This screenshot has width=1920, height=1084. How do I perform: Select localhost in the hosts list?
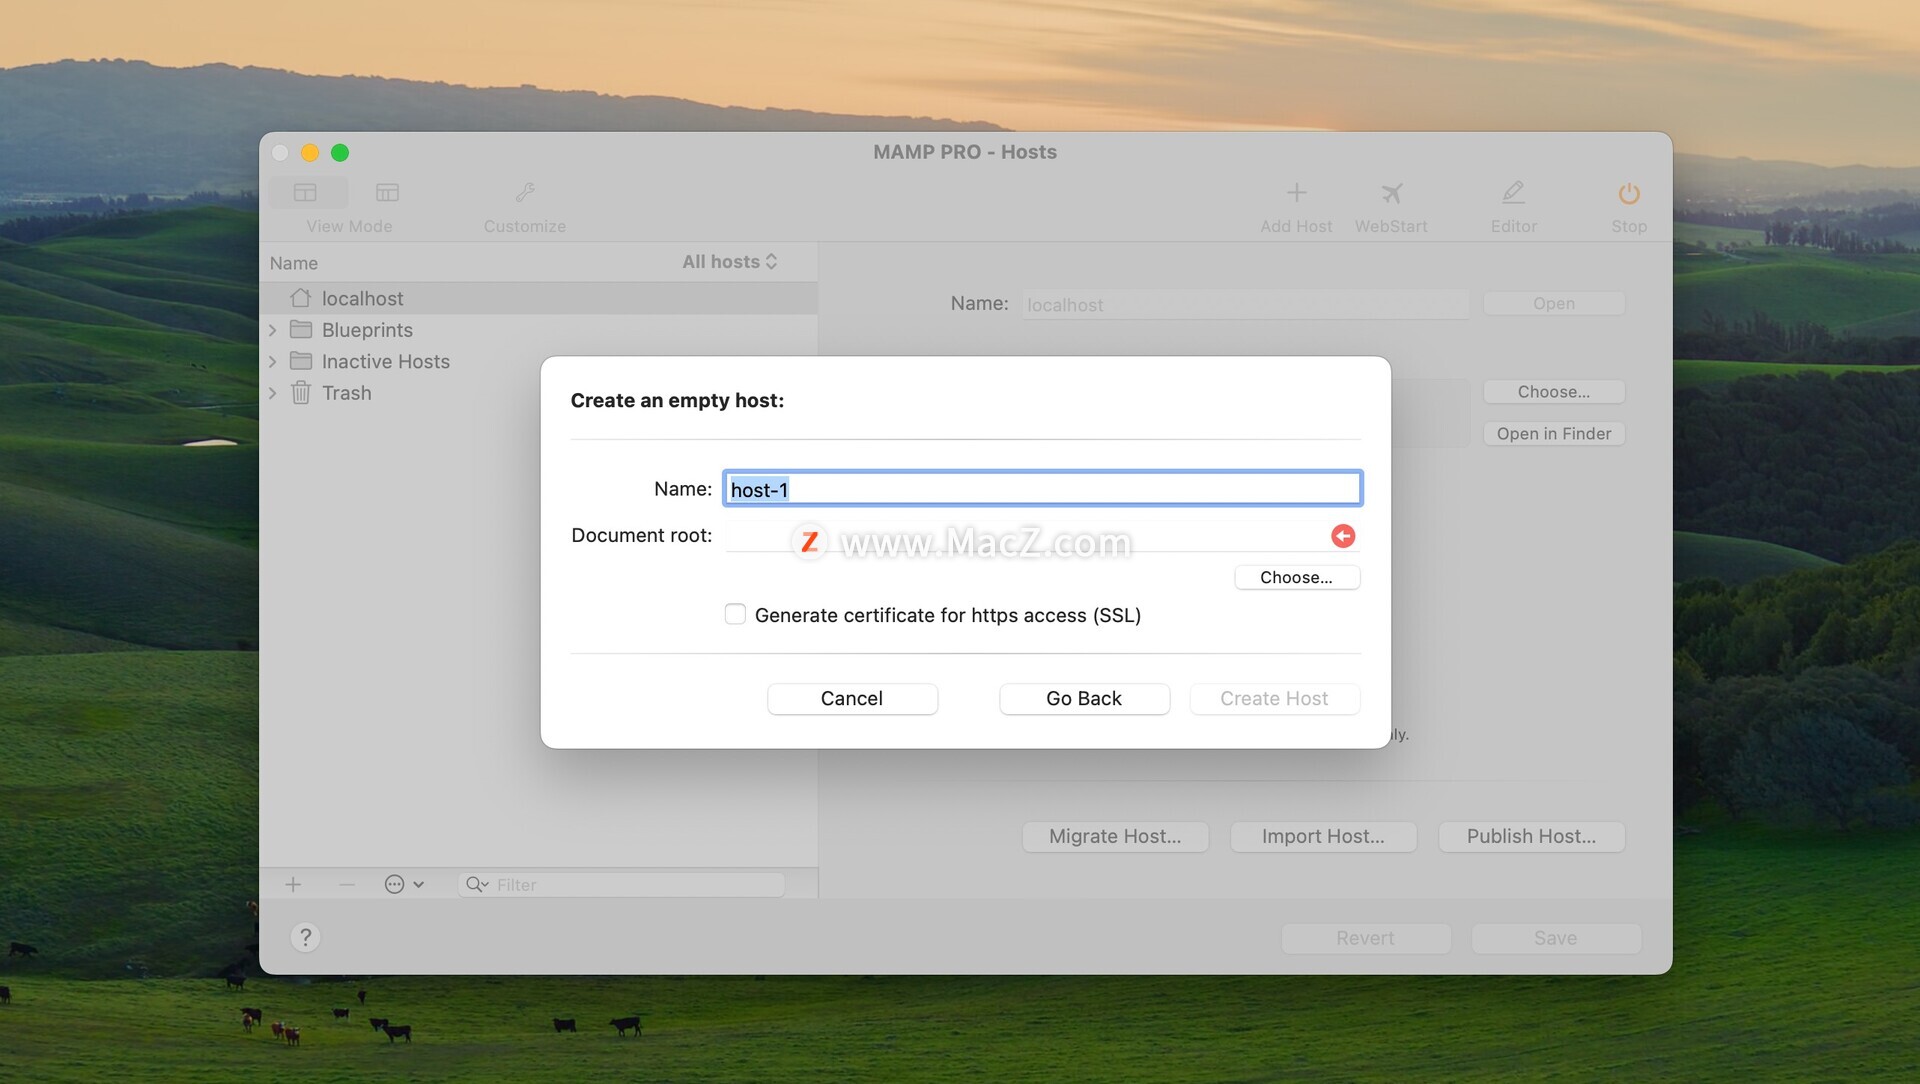click(538, 298)
